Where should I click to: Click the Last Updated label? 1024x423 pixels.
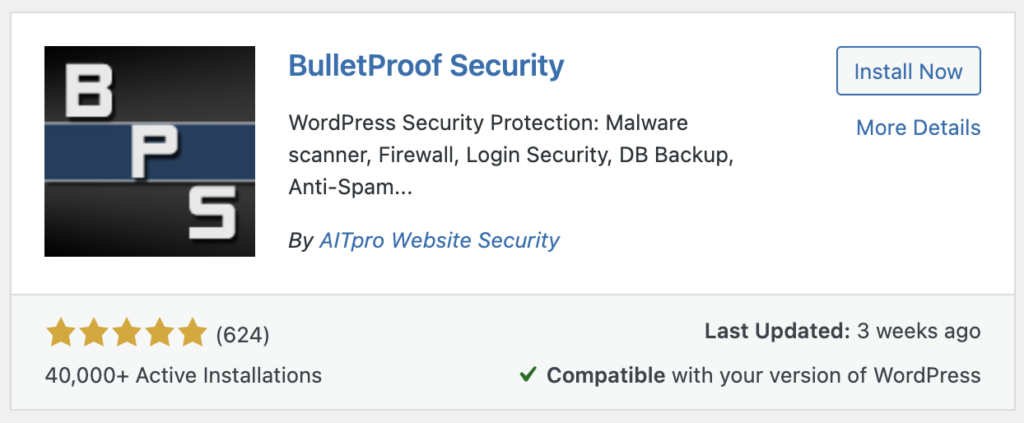click(x=776, y=331)
